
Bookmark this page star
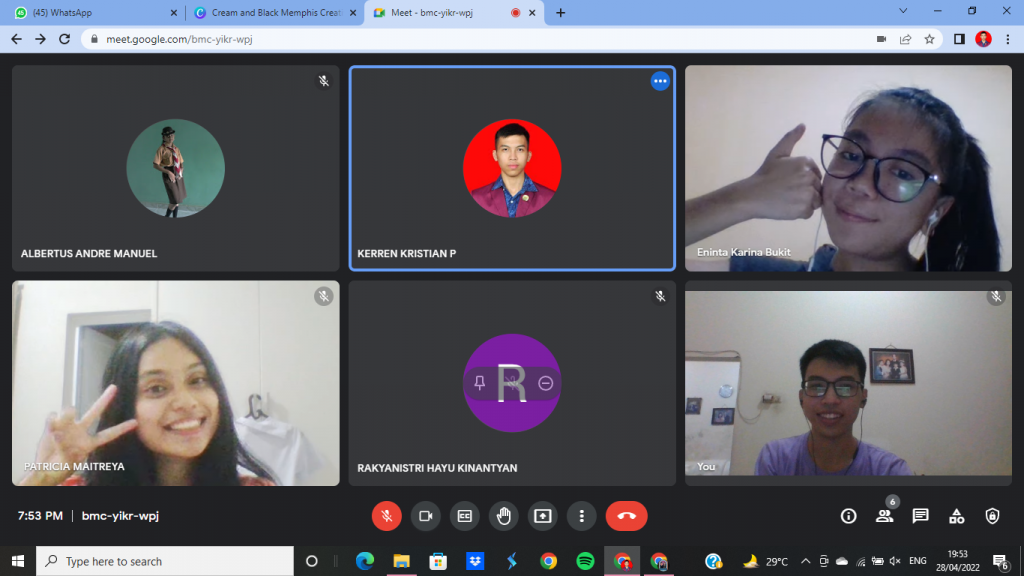929,39
